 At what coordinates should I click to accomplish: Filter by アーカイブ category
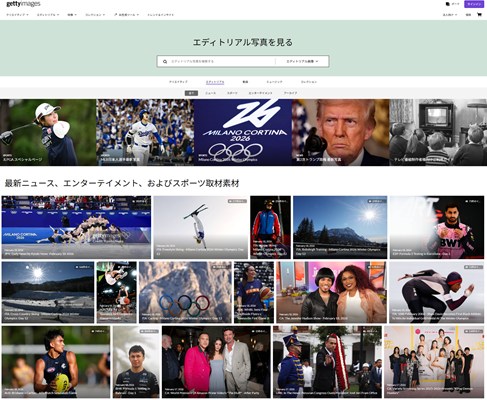click(290, 93)
